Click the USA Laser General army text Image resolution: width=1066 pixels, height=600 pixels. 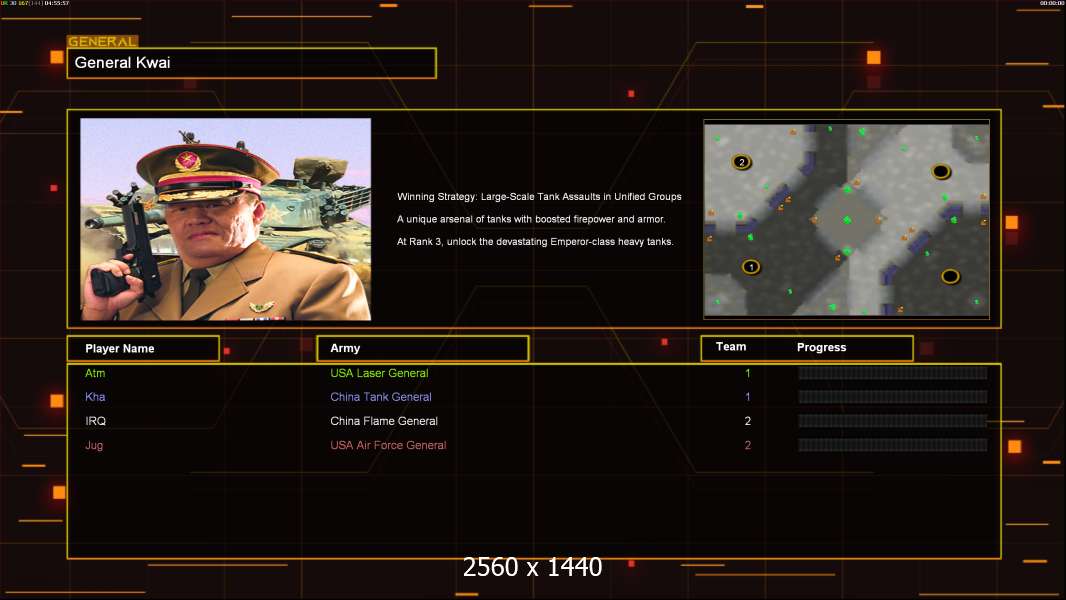coord(379,373)
